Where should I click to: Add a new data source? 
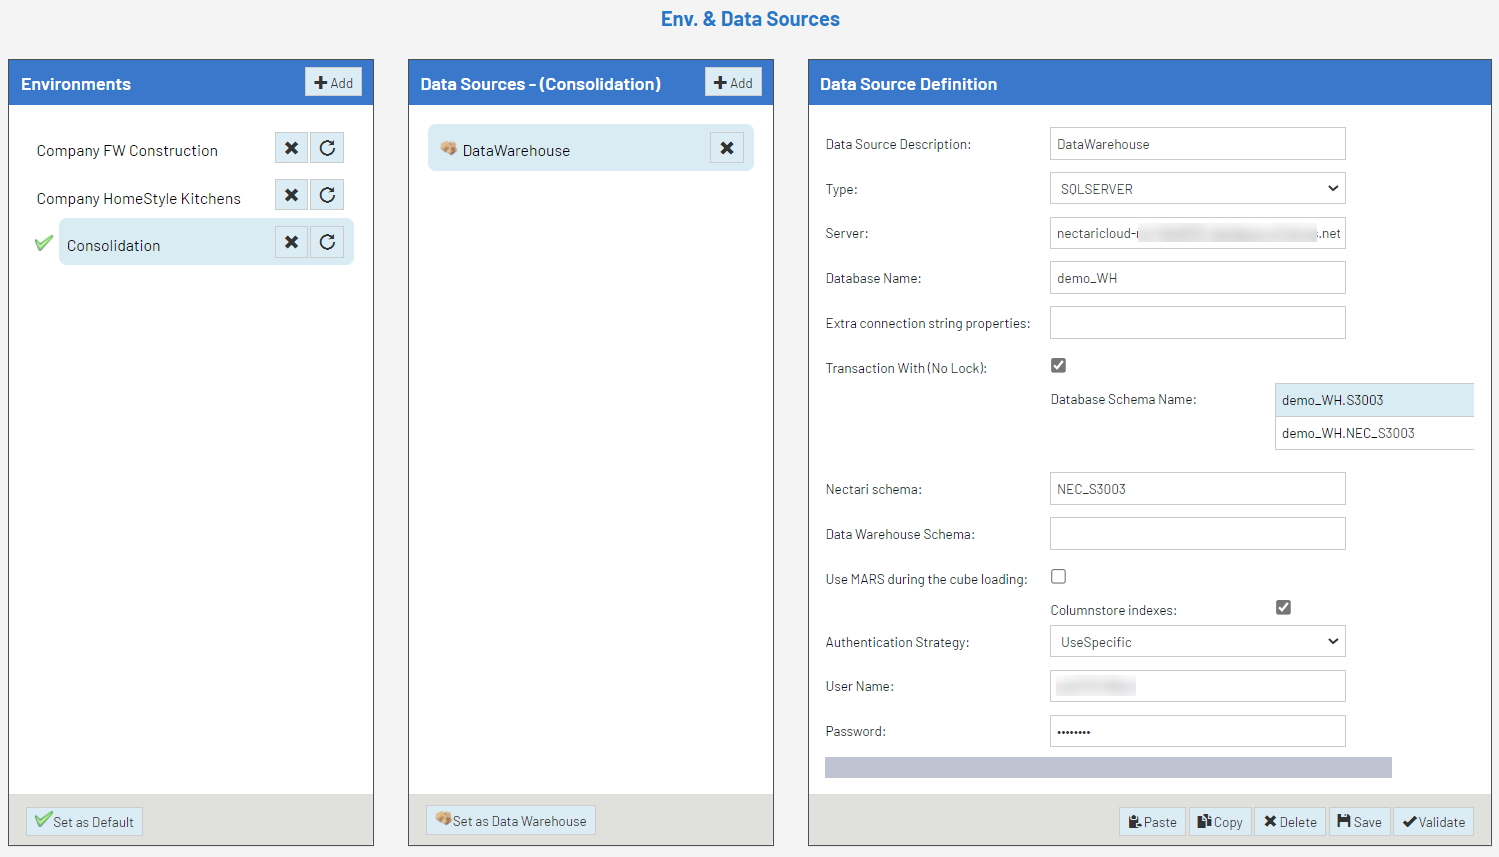[733, 83]
